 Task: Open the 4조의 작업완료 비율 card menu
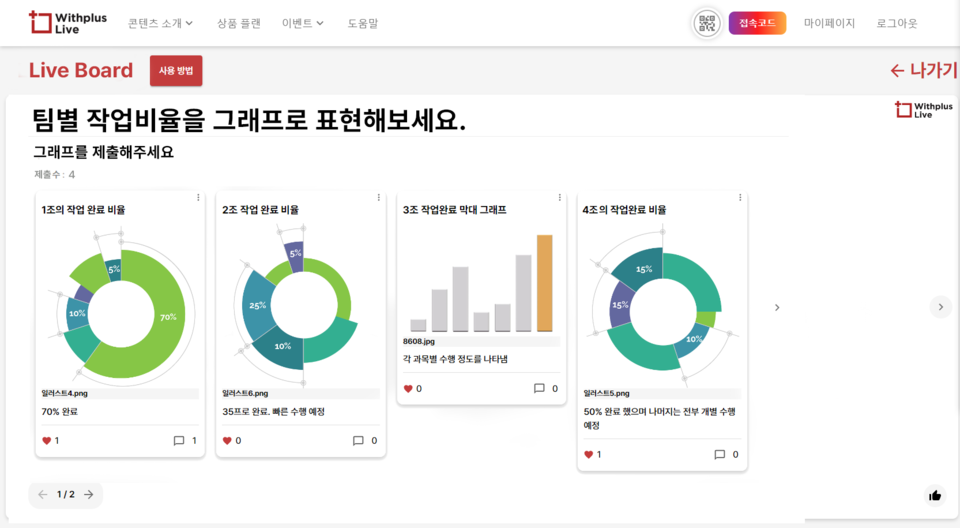(740, 197)
